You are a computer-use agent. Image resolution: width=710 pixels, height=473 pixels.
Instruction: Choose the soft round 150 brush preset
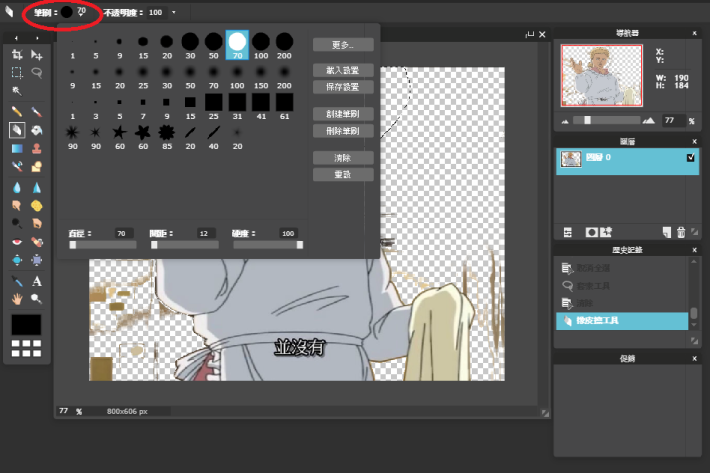click(261, 76)
